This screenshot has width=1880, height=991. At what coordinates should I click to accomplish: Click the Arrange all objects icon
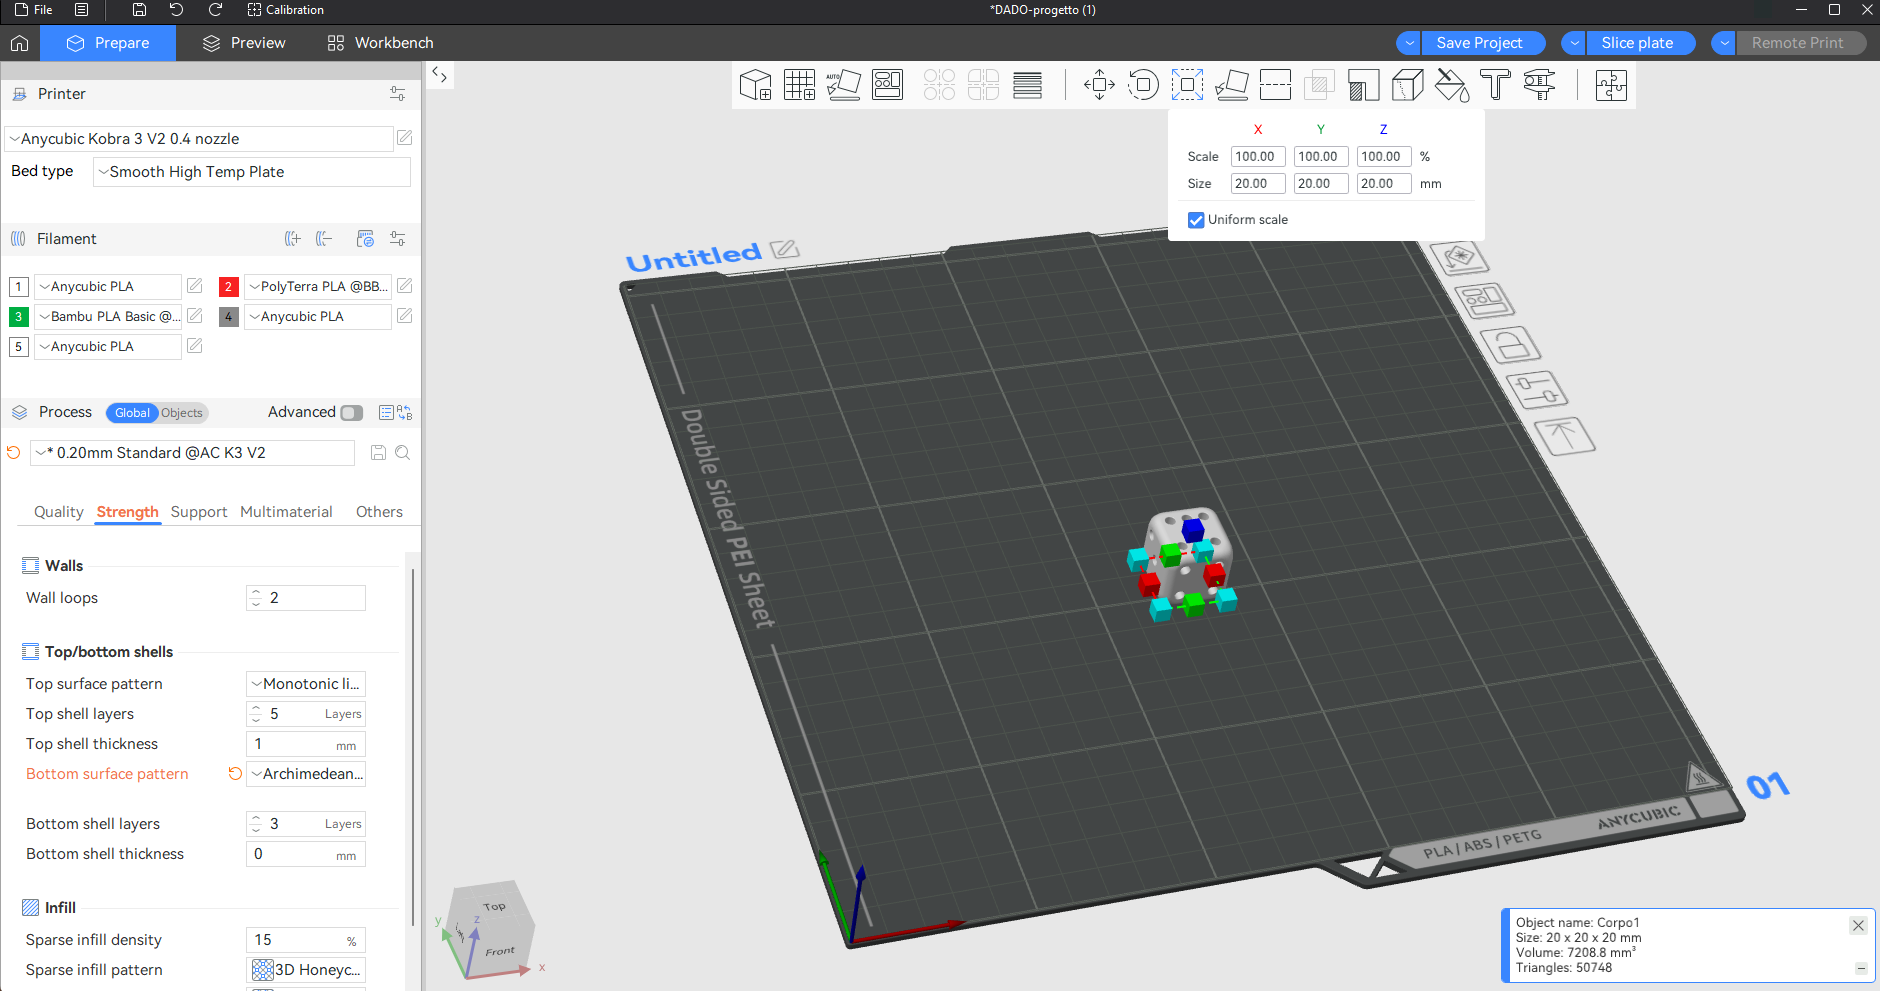pos(887,85)
